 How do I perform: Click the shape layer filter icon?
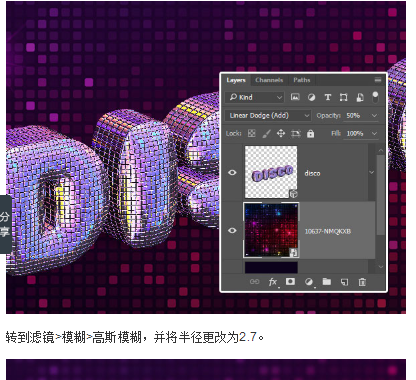[343, 97]
